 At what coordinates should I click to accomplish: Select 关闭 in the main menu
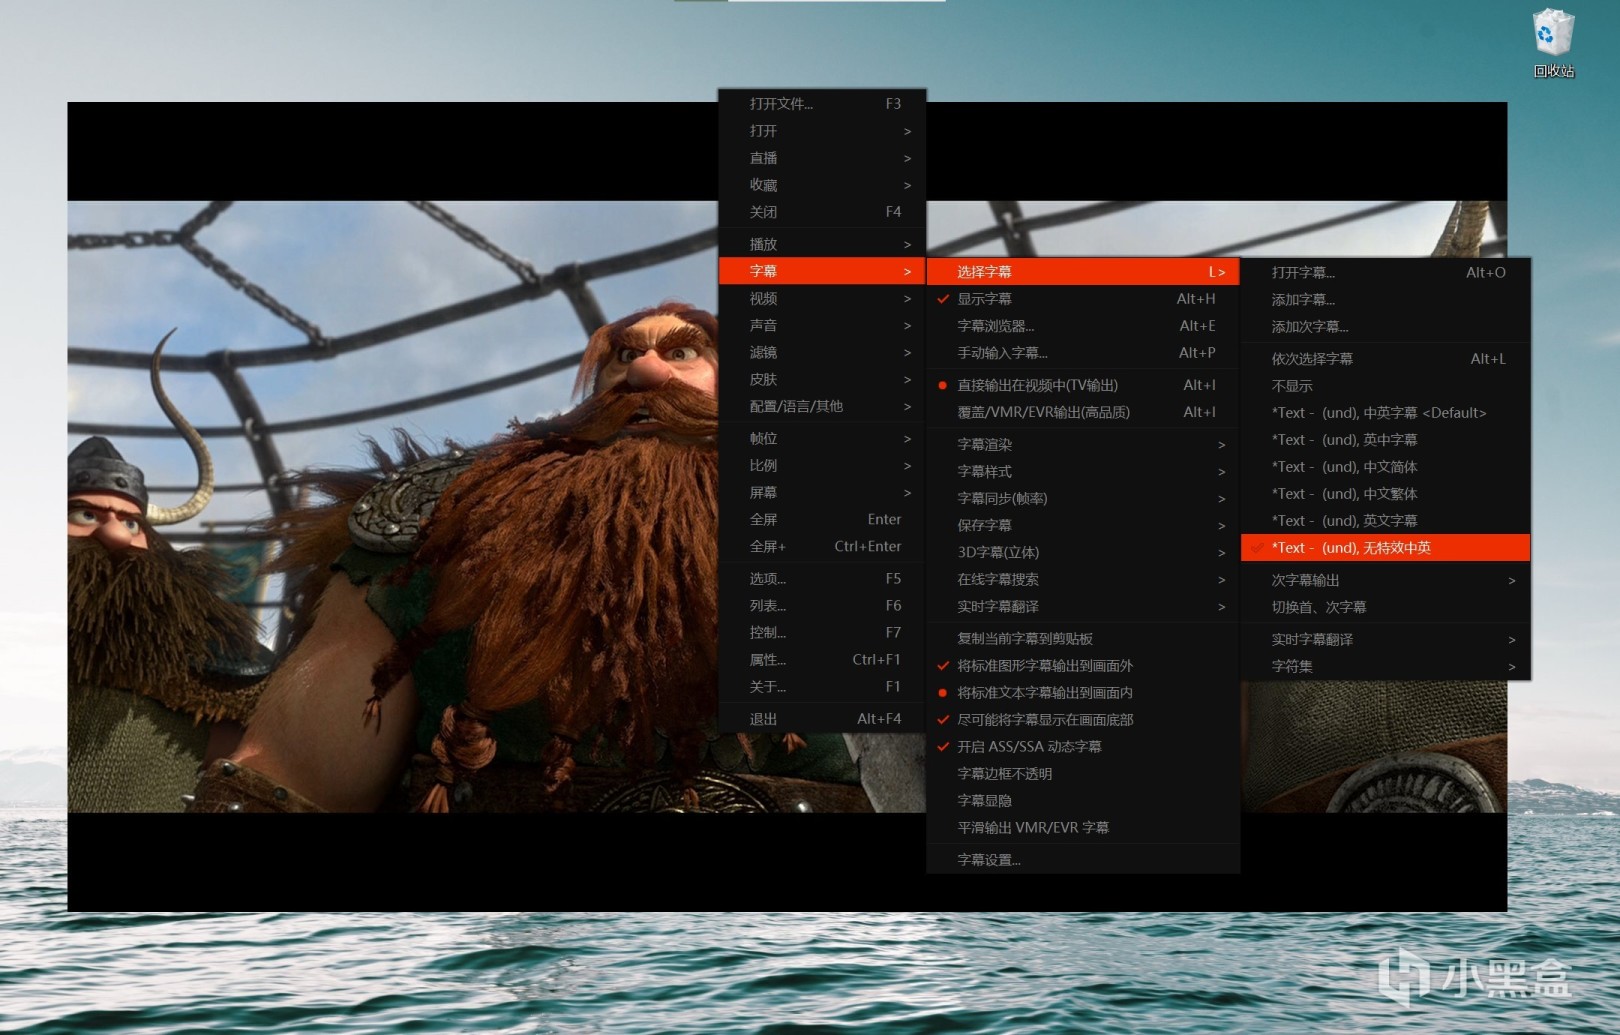[822, 212]
